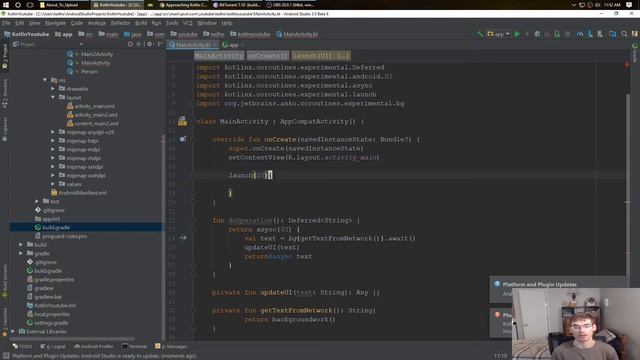Expand the build folder in project tree
The height and width of the screenshot is (360, 640).
pyautogui.click(x=21, y=244)
